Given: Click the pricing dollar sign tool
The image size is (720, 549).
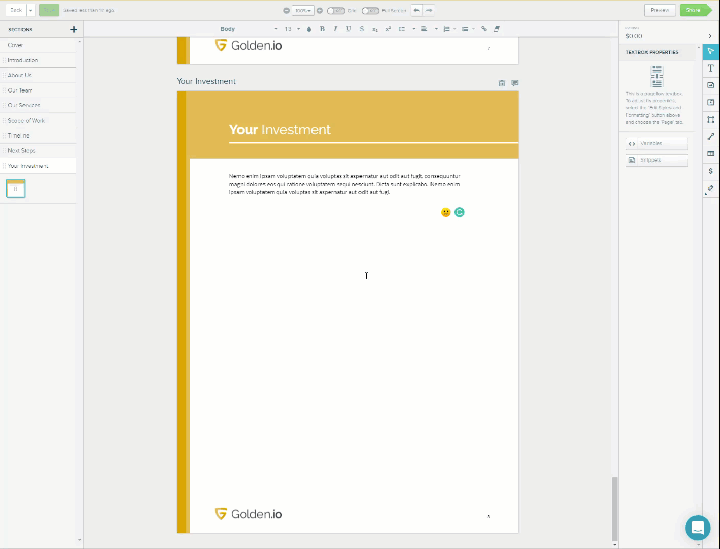Looking at the screenshot, I should (710, 171).
